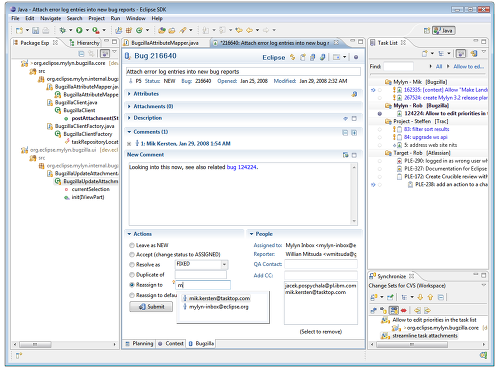Switch to the Context tab at editor bottom
Viewport: 500px width, 372px height.
coord(171,343)
